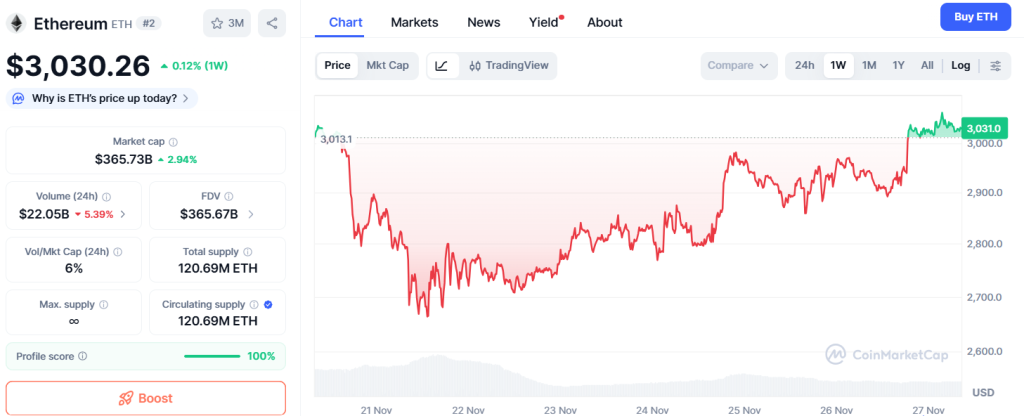Click the share icon next to Ethereum

pyautogui.click(x=272, y=23)
